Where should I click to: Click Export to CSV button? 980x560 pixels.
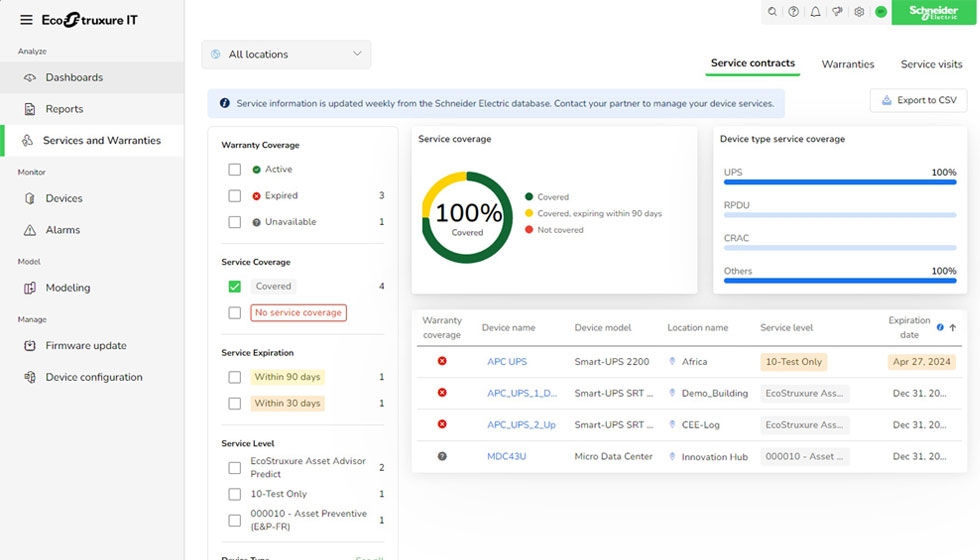[918, 100]
